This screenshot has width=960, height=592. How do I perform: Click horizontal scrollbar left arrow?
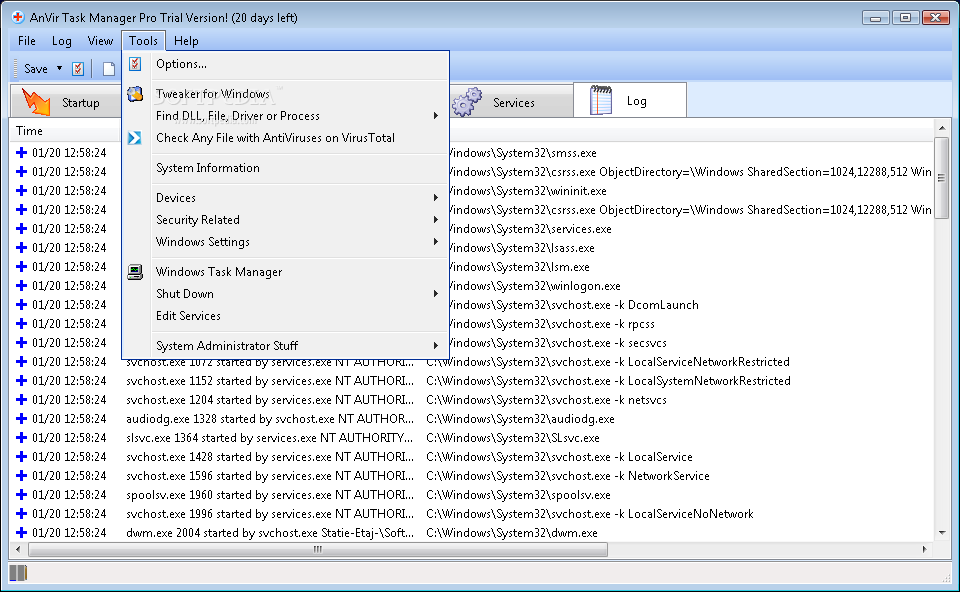click(18, 549)
